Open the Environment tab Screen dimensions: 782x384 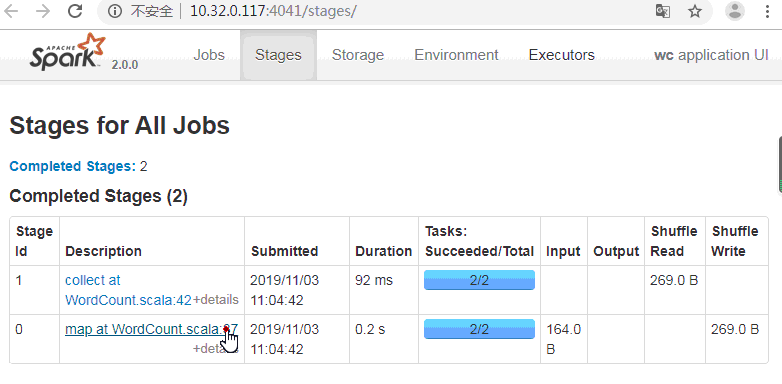456,55
